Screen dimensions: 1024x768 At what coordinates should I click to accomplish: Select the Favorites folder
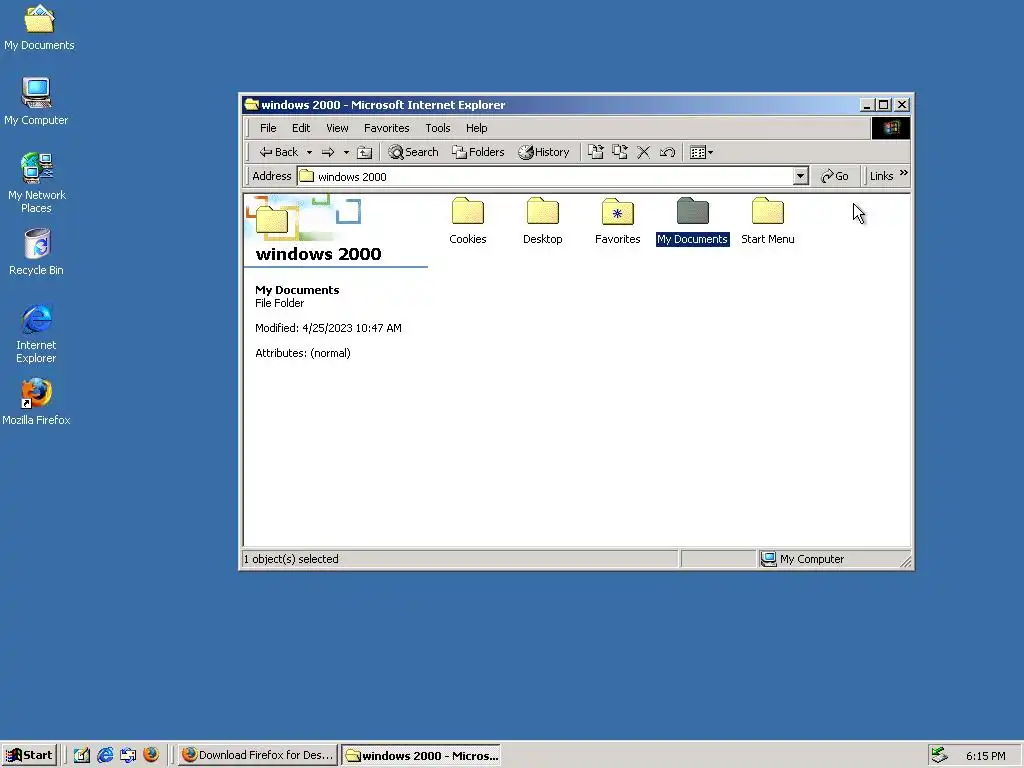coord(618,221)
